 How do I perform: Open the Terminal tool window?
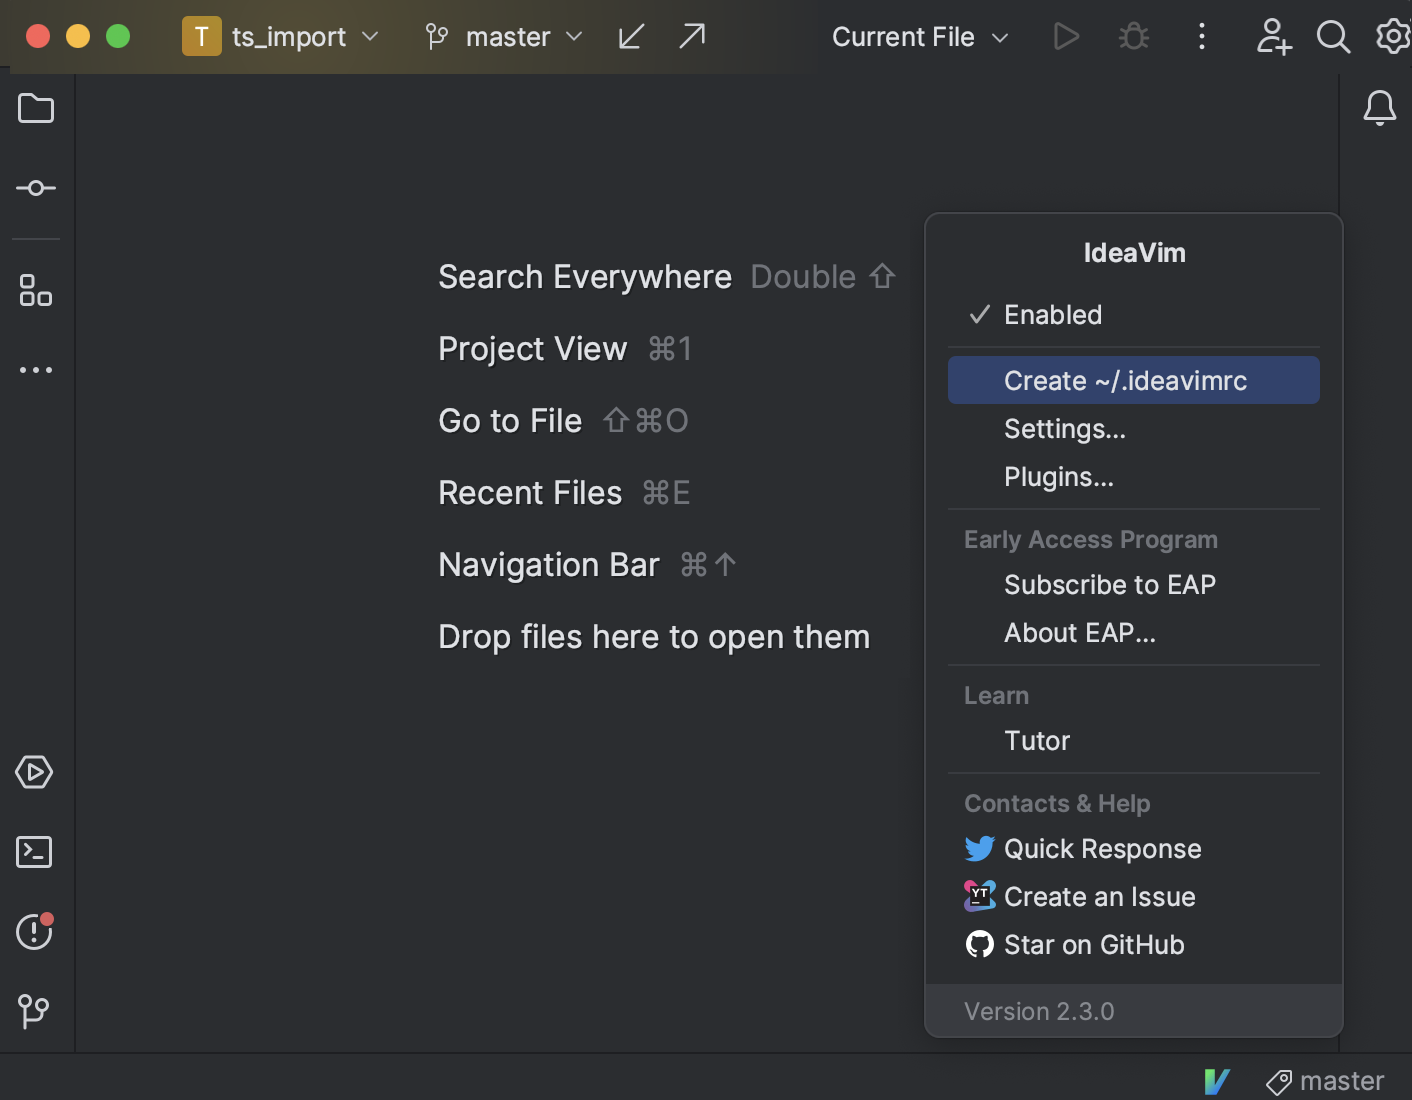[x=34, y=851]
